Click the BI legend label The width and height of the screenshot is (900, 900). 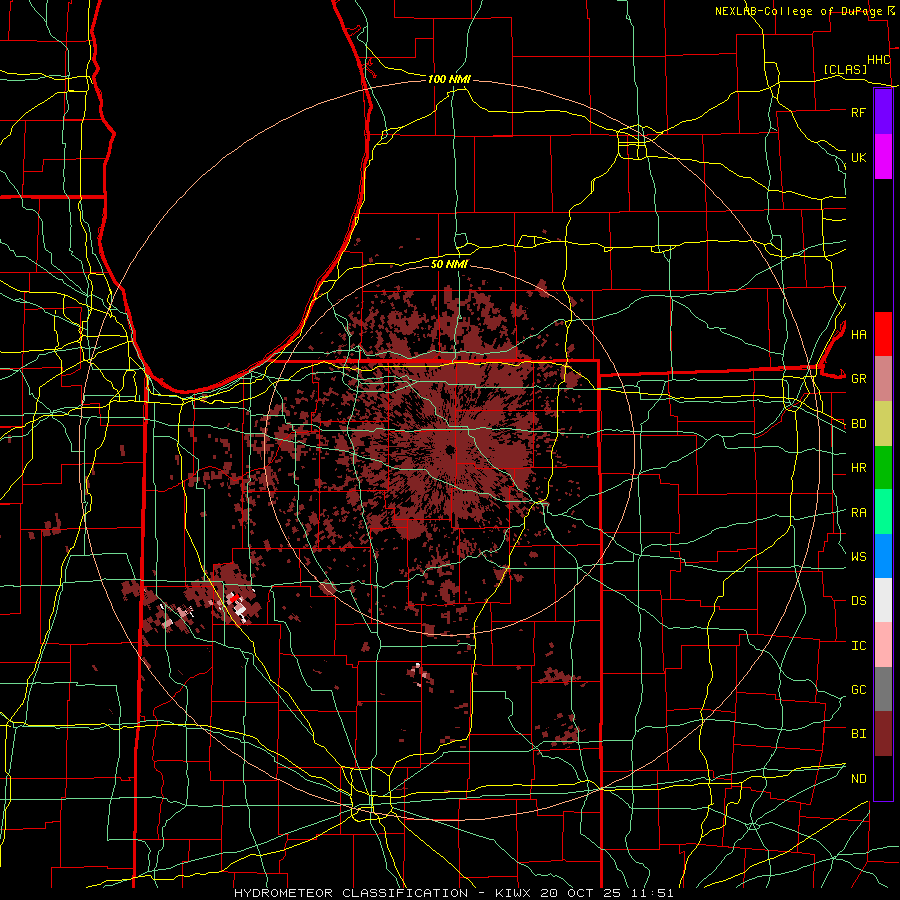[858, 734]
